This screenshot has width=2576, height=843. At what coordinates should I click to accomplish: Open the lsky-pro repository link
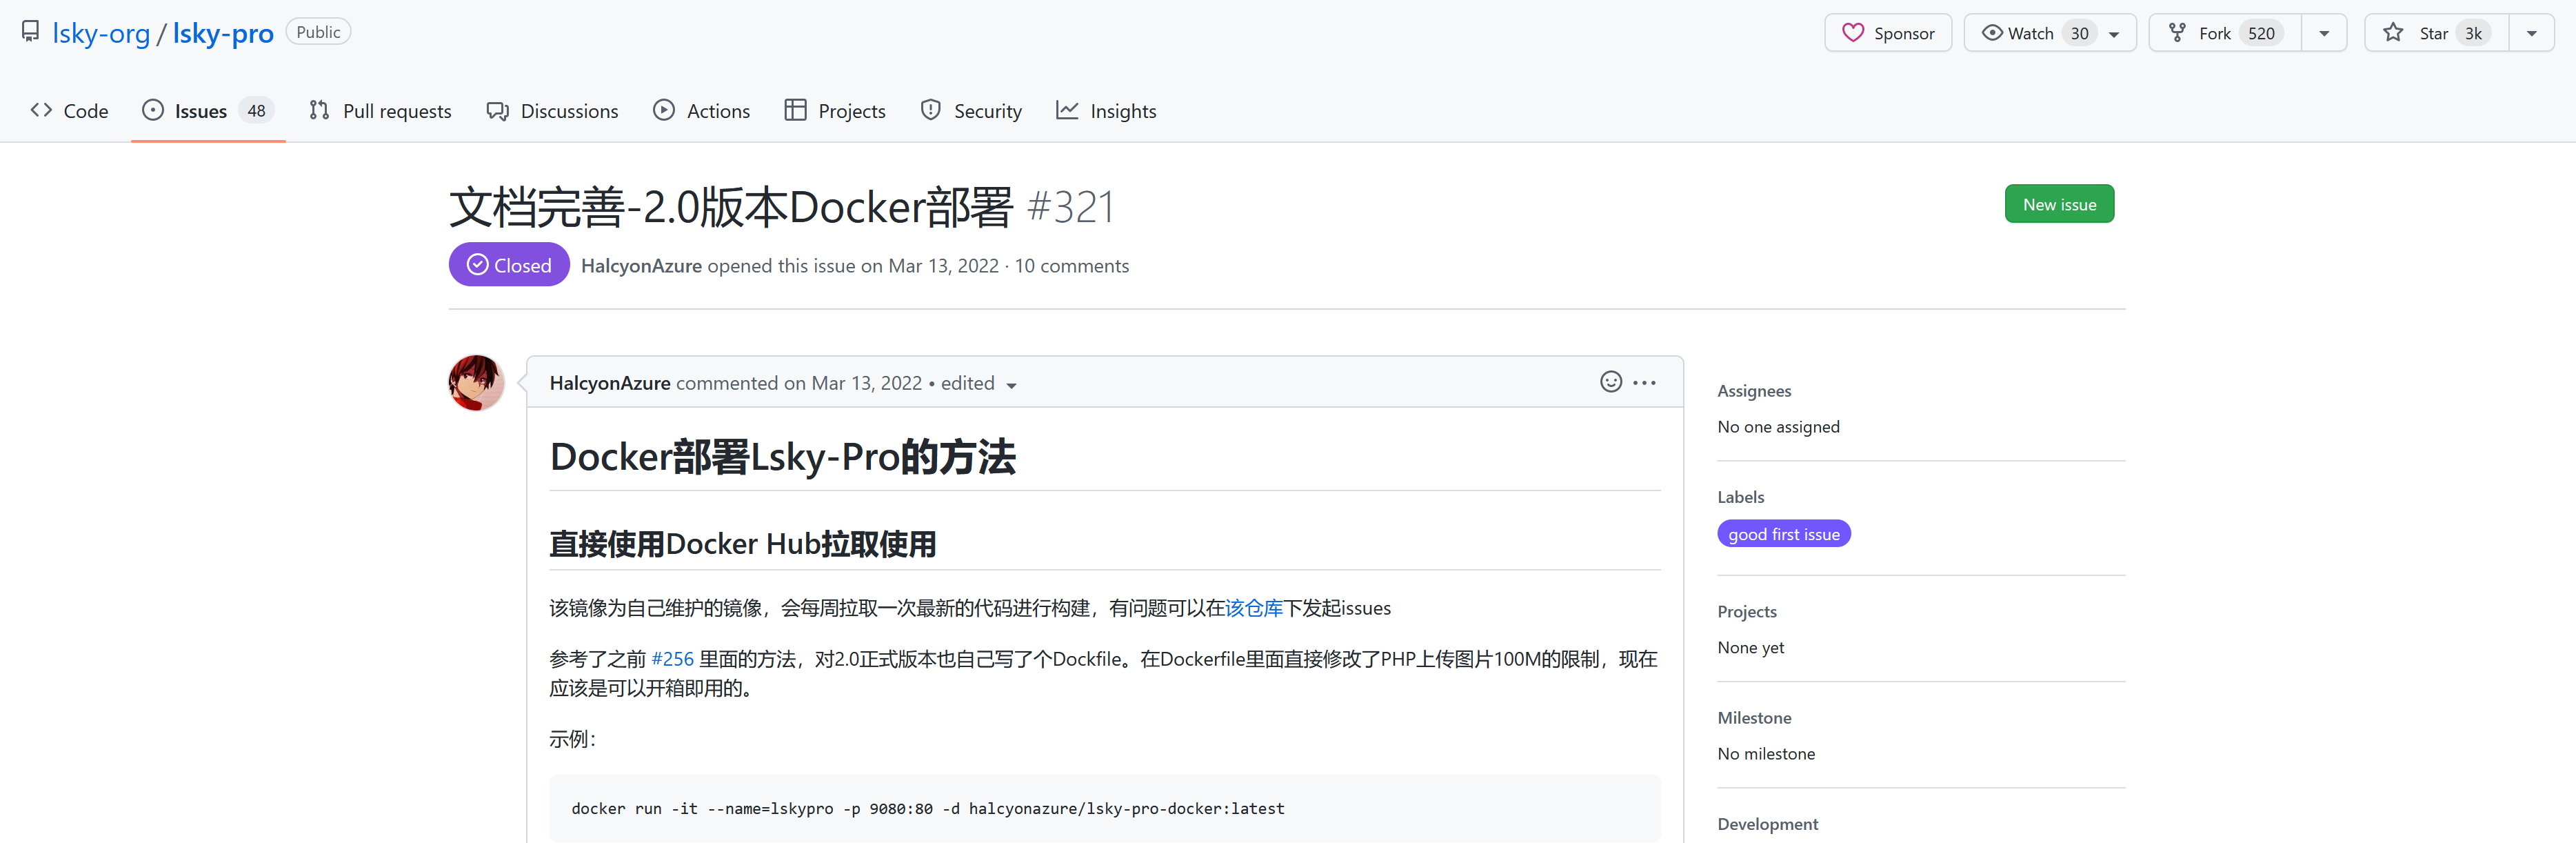(223, 33)
